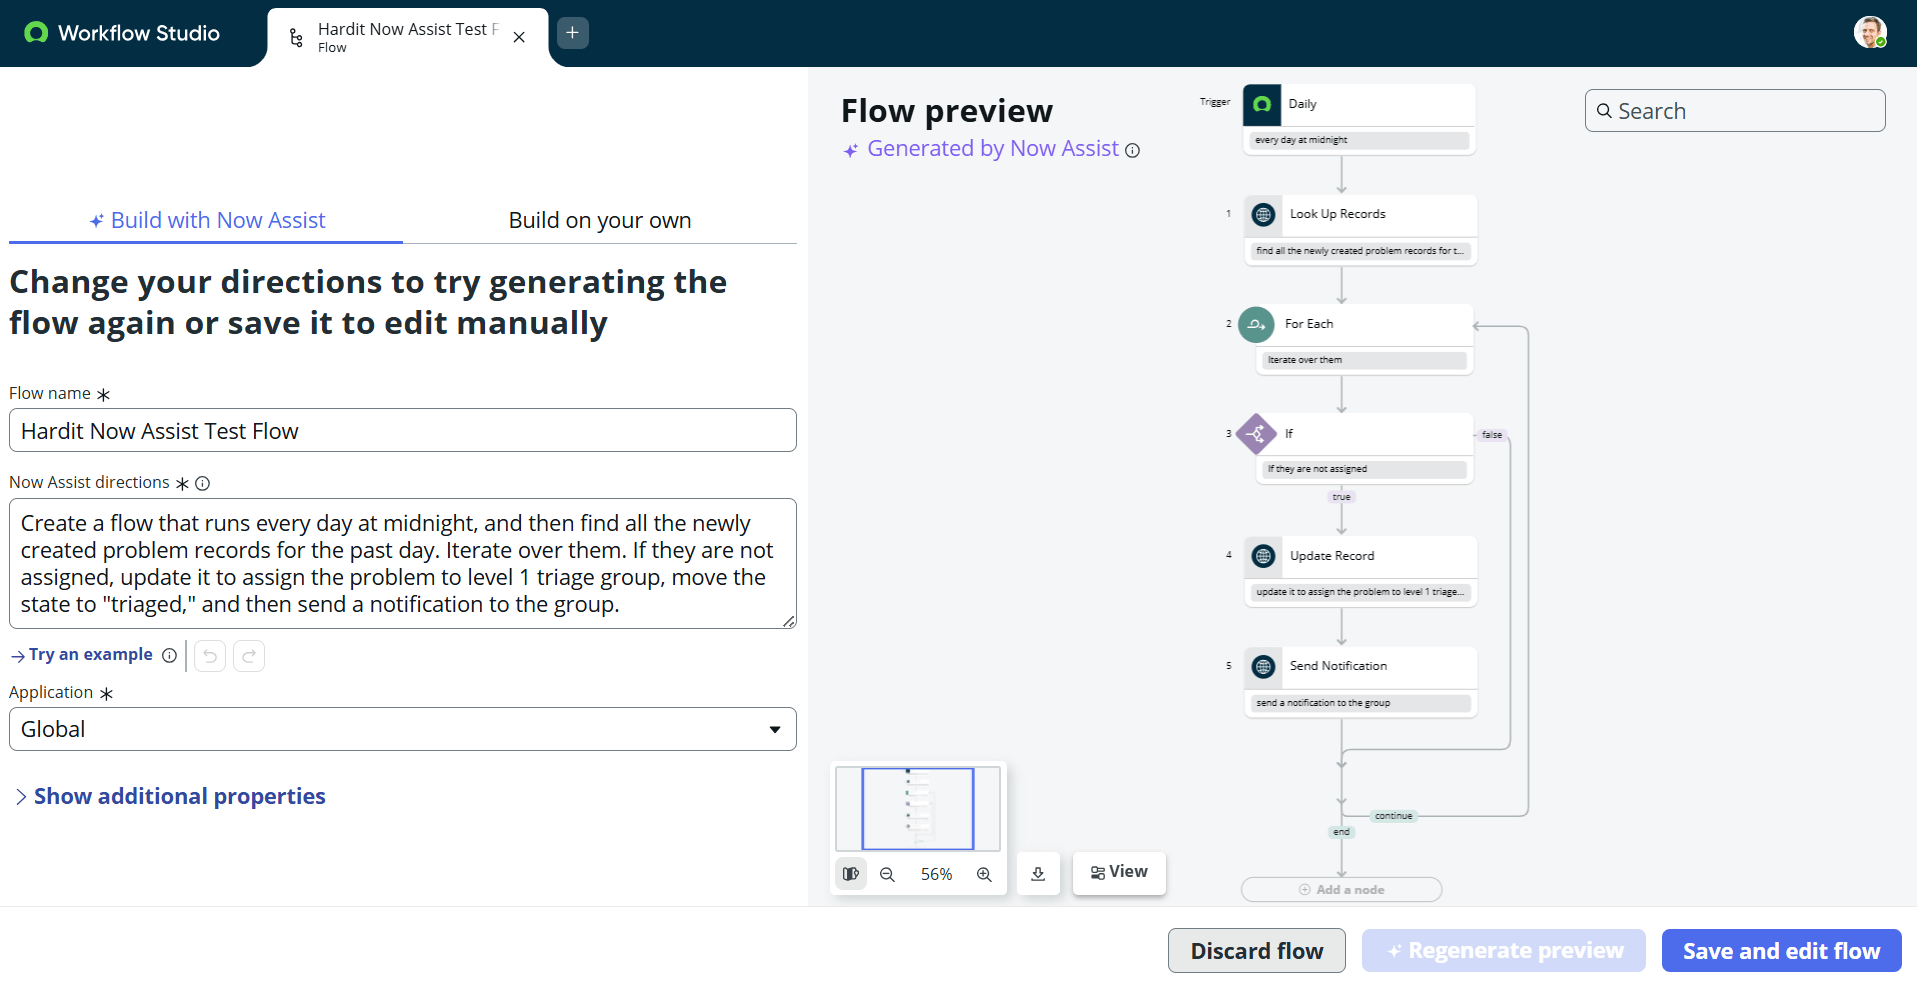Select the If condition node icon
The height and width of the screenshot is (985, 1917).
1256,434
